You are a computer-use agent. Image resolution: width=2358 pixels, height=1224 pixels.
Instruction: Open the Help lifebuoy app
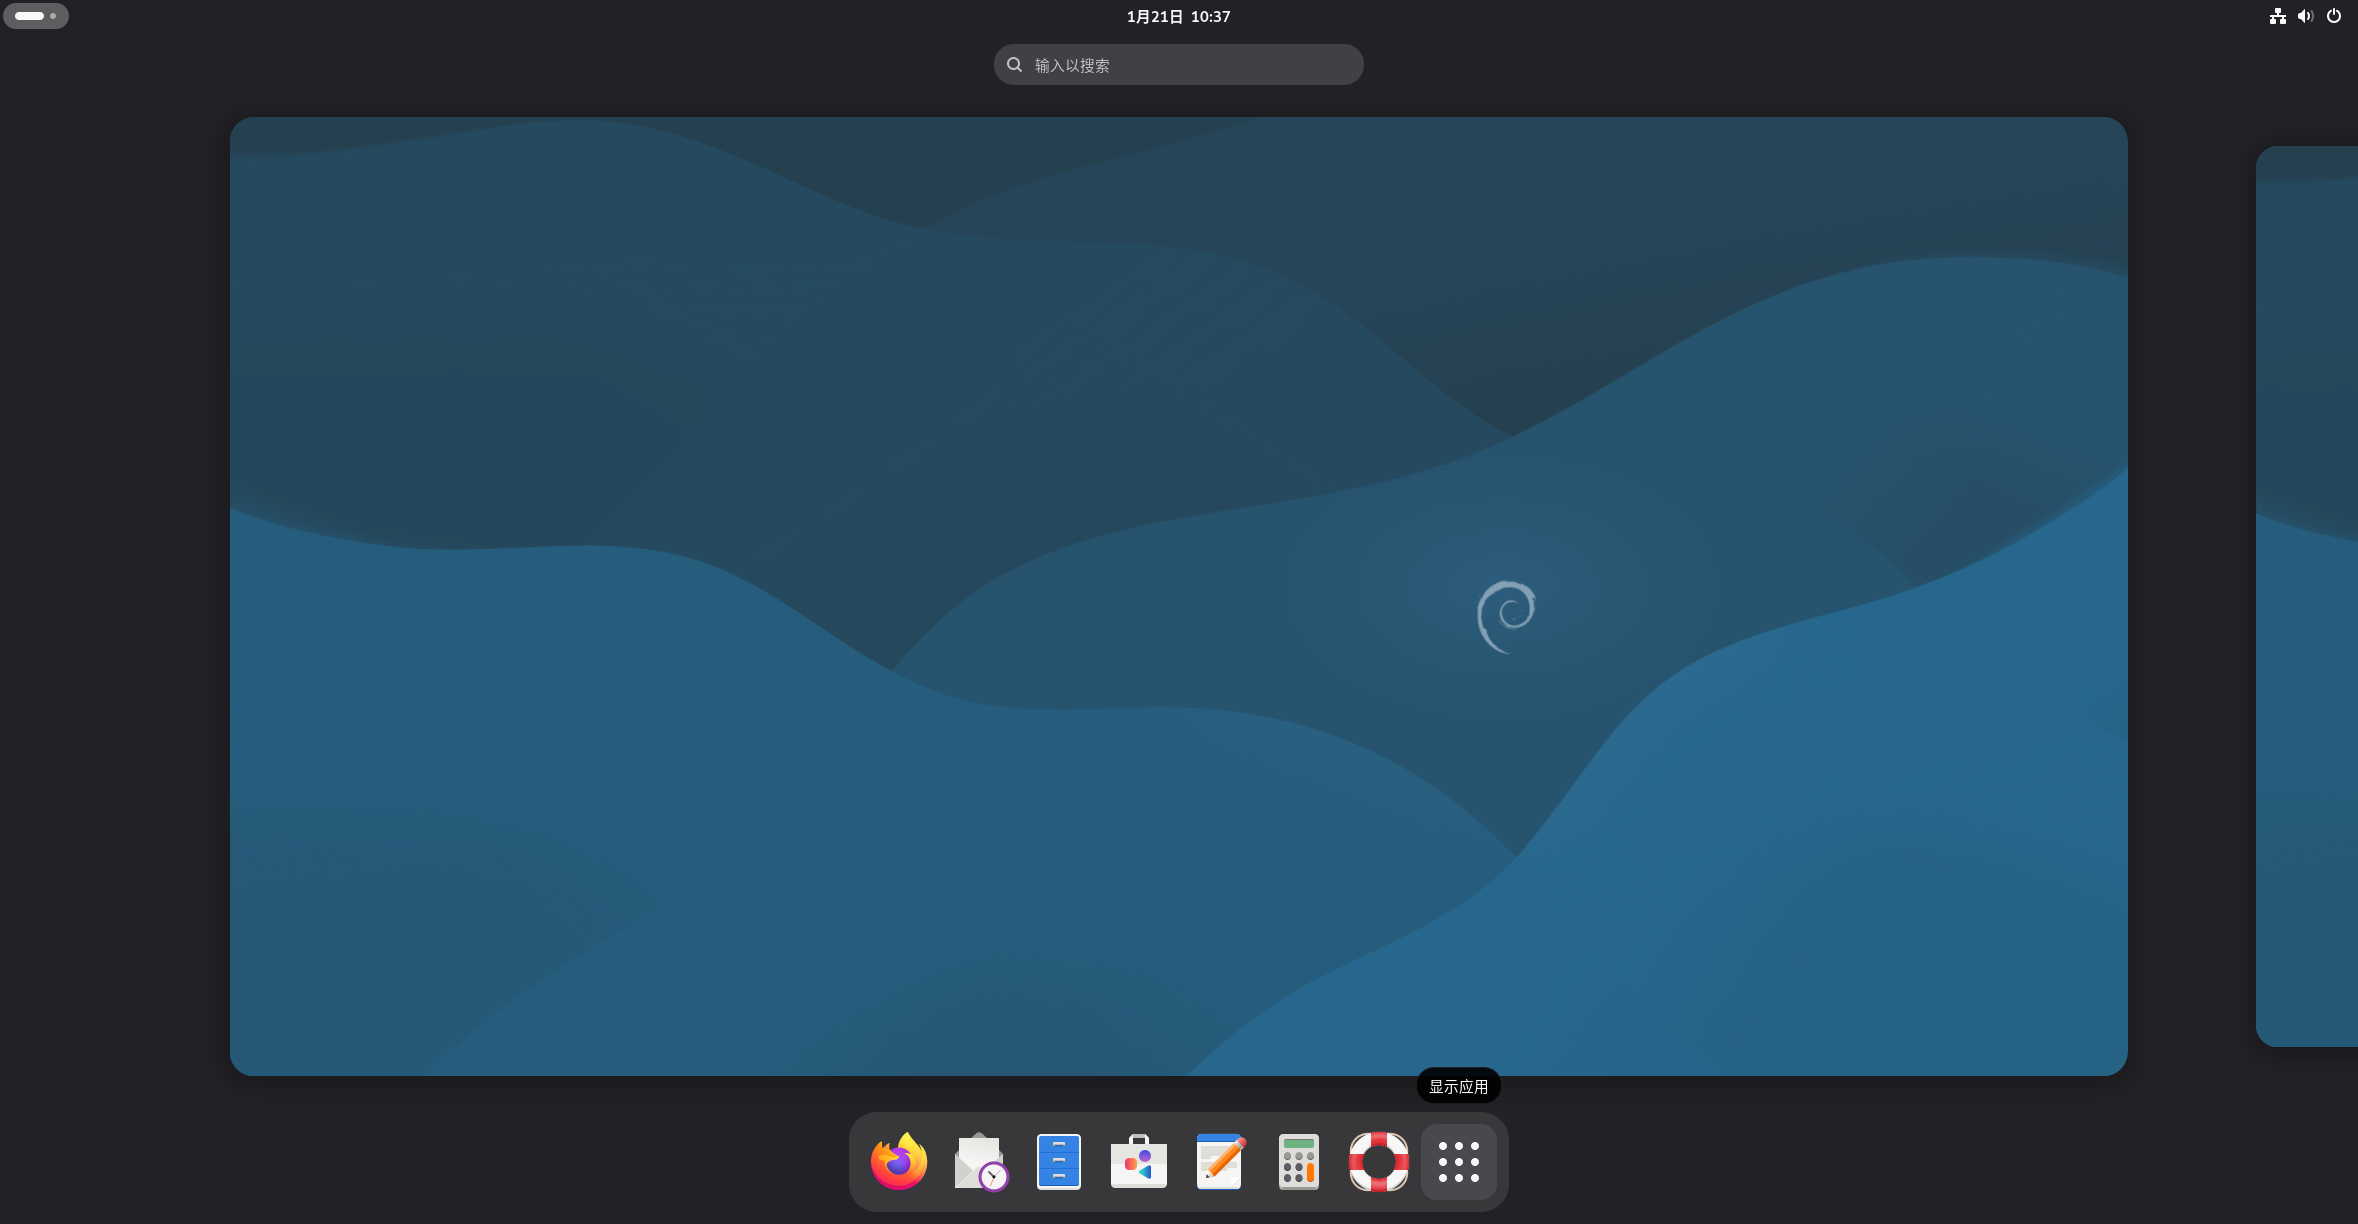(1378, 1162)
